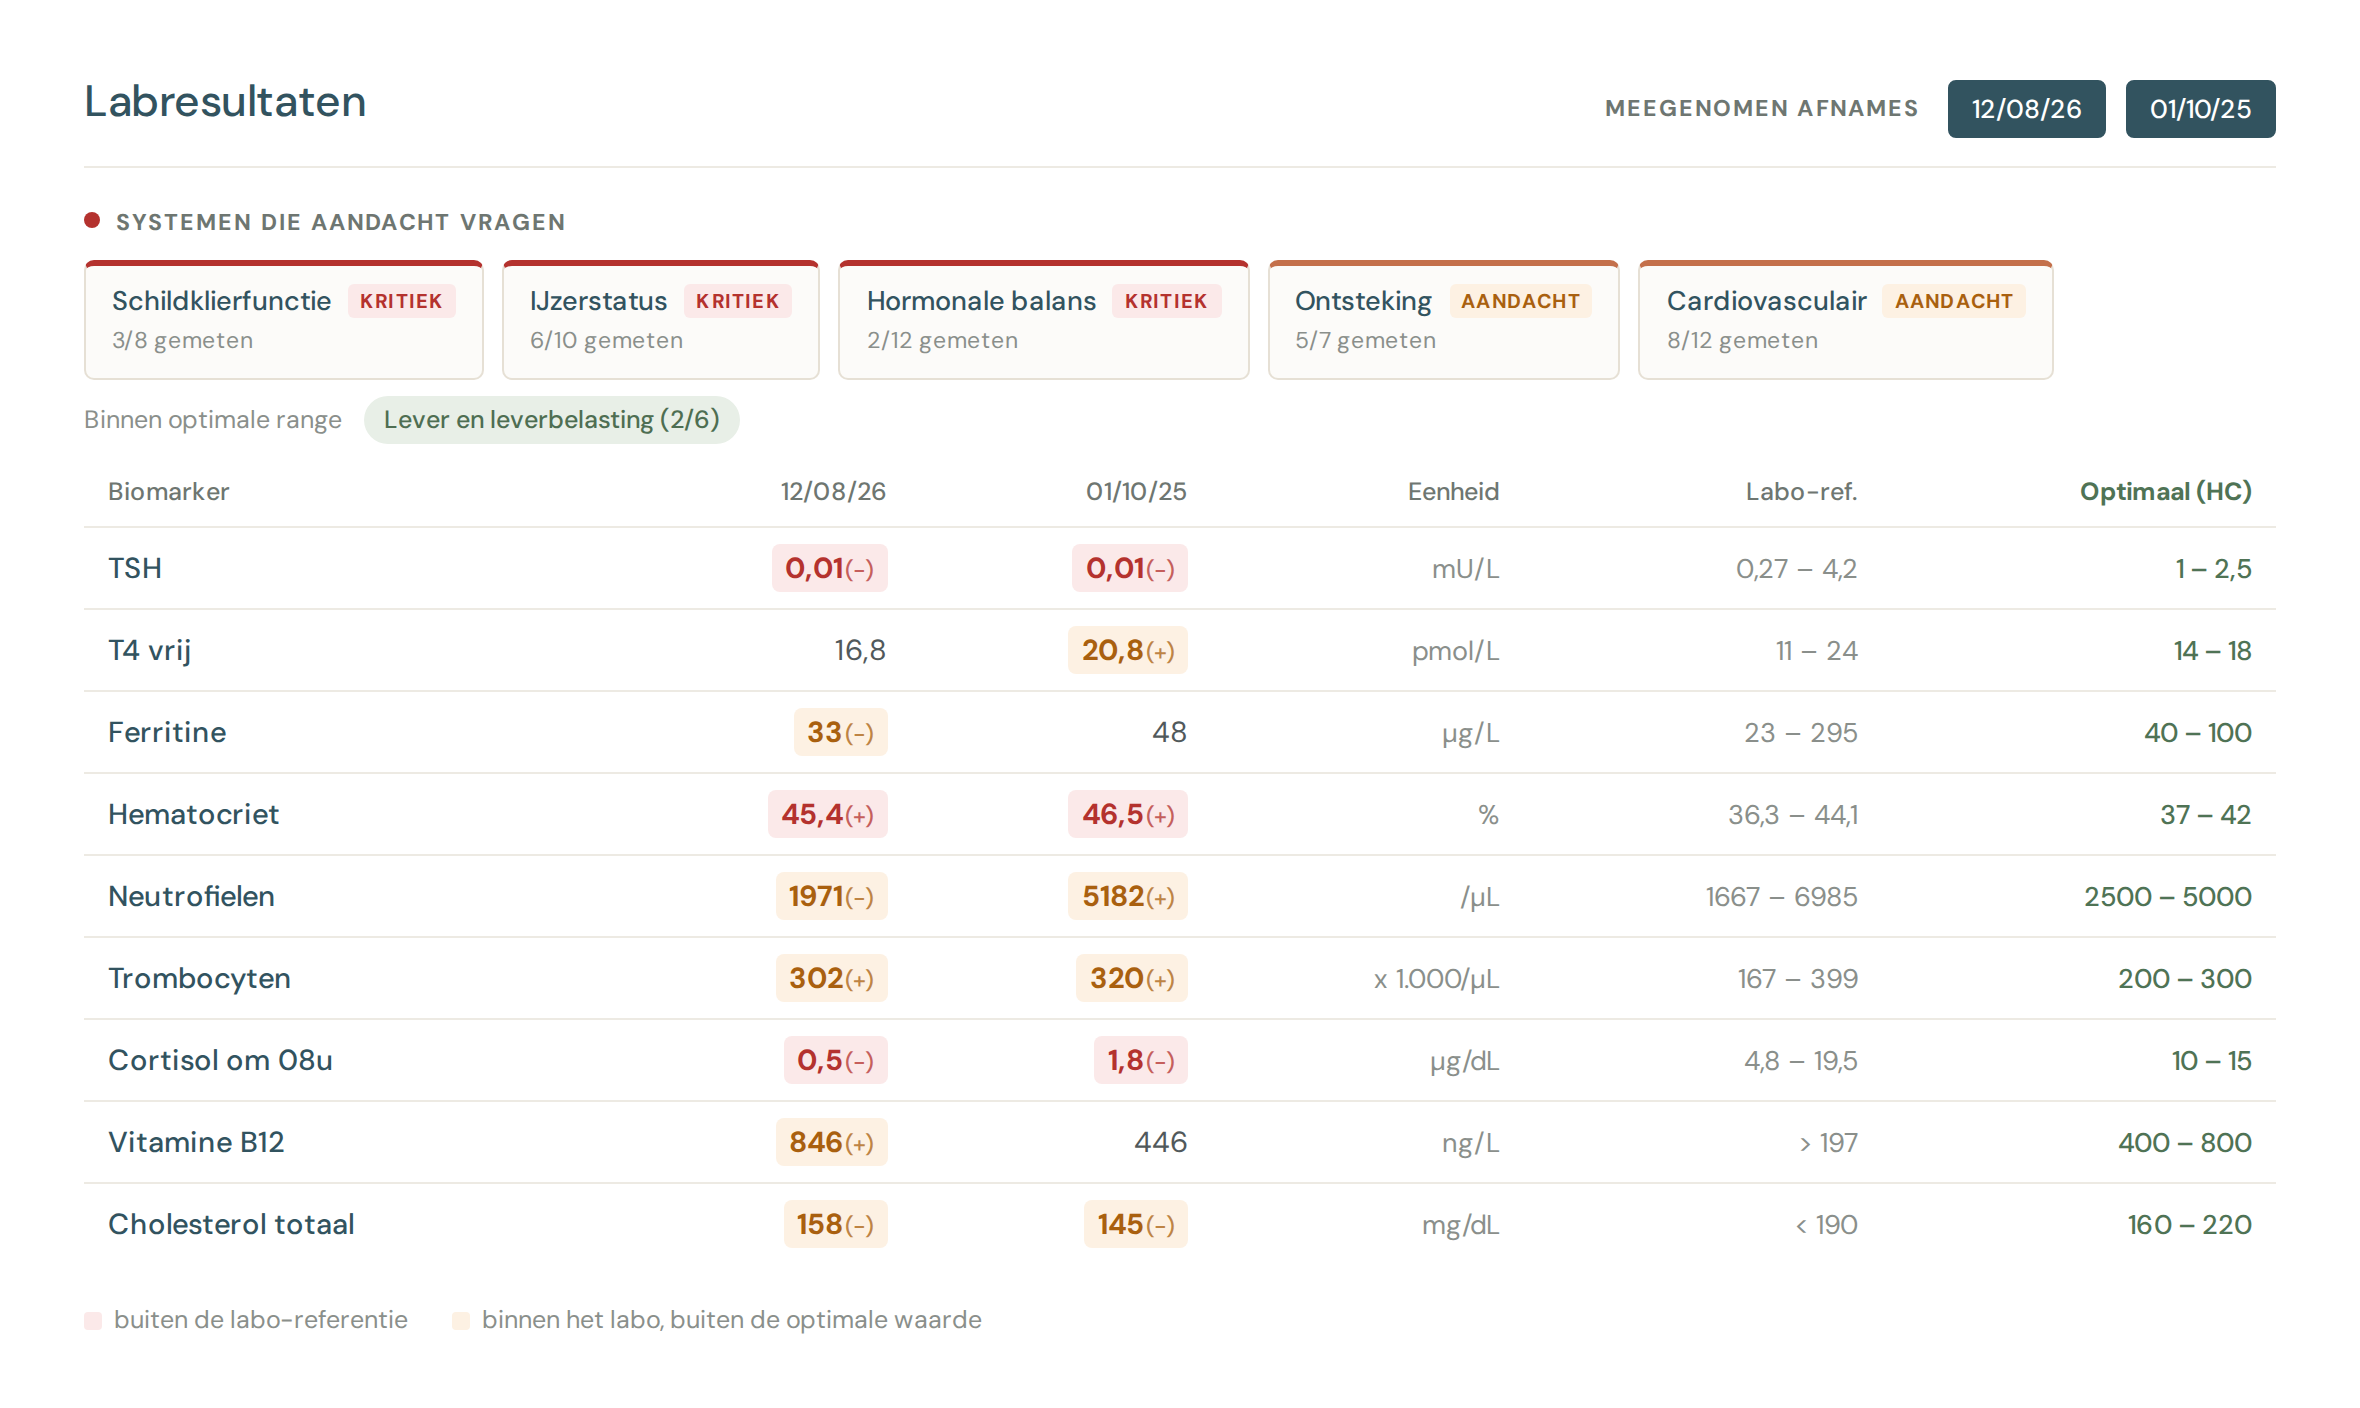2360x1408 pixels.
Task: Click the TSH optimal range 1 – 2,5
Action: pos(2213,569)
